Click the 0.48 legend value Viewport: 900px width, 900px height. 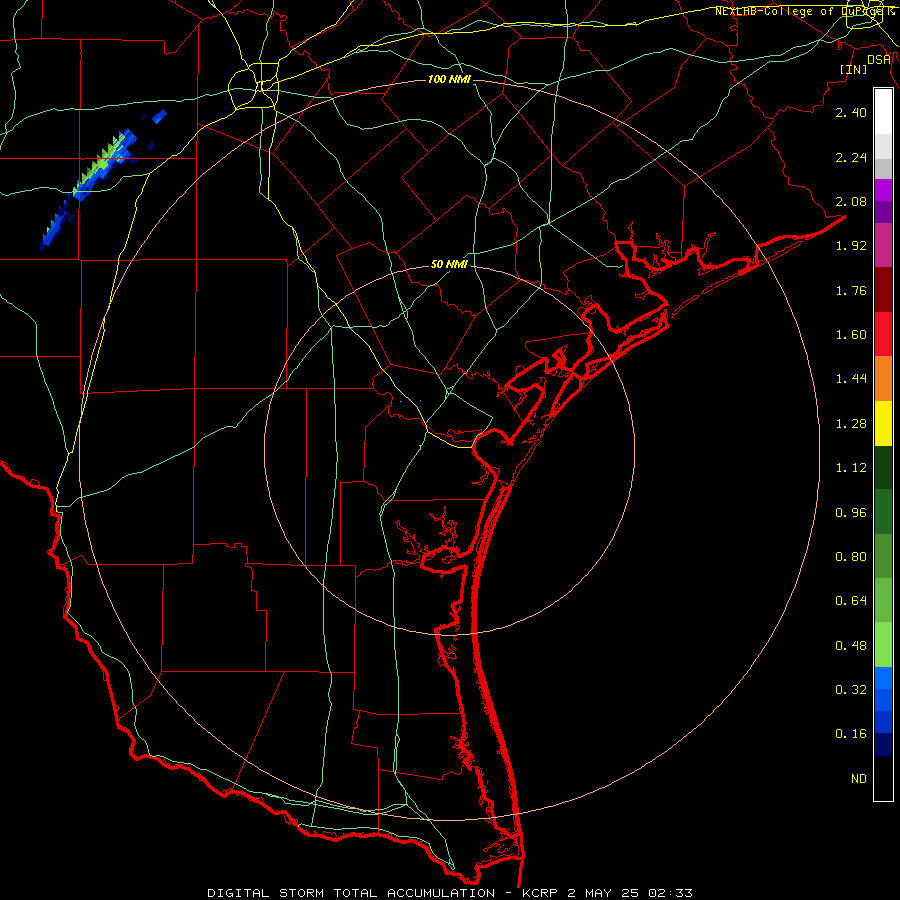tap(851, 646)
